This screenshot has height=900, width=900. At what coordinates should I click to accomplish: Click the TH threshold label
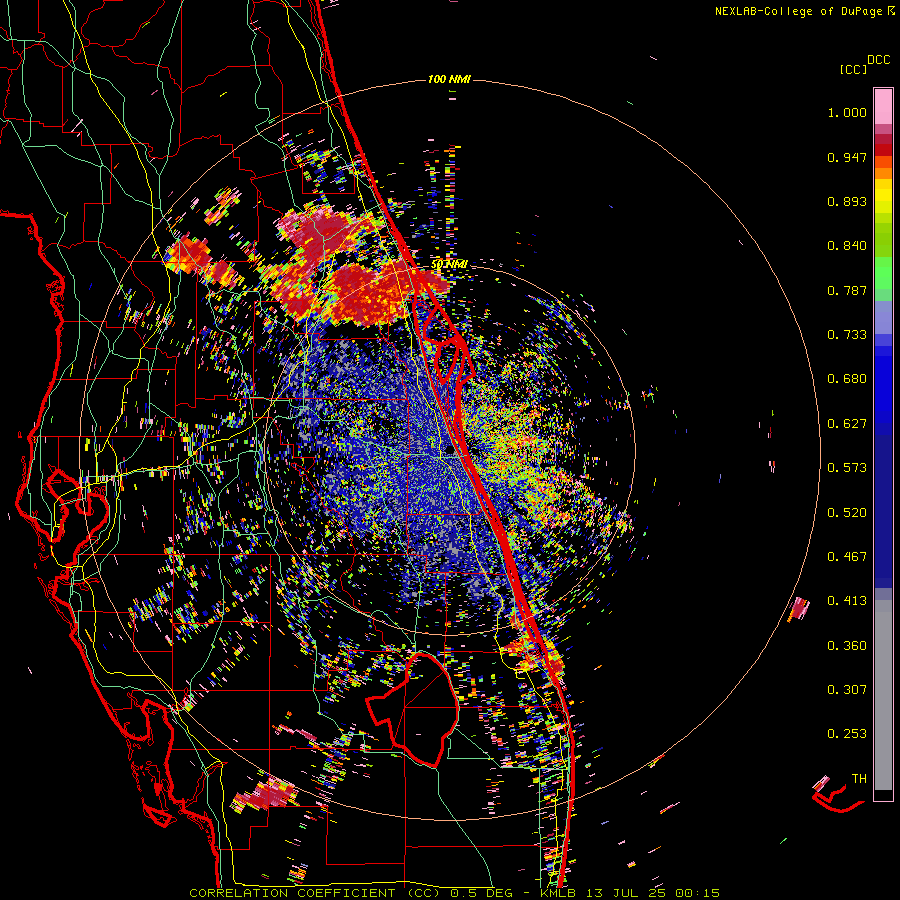point(859,779)
